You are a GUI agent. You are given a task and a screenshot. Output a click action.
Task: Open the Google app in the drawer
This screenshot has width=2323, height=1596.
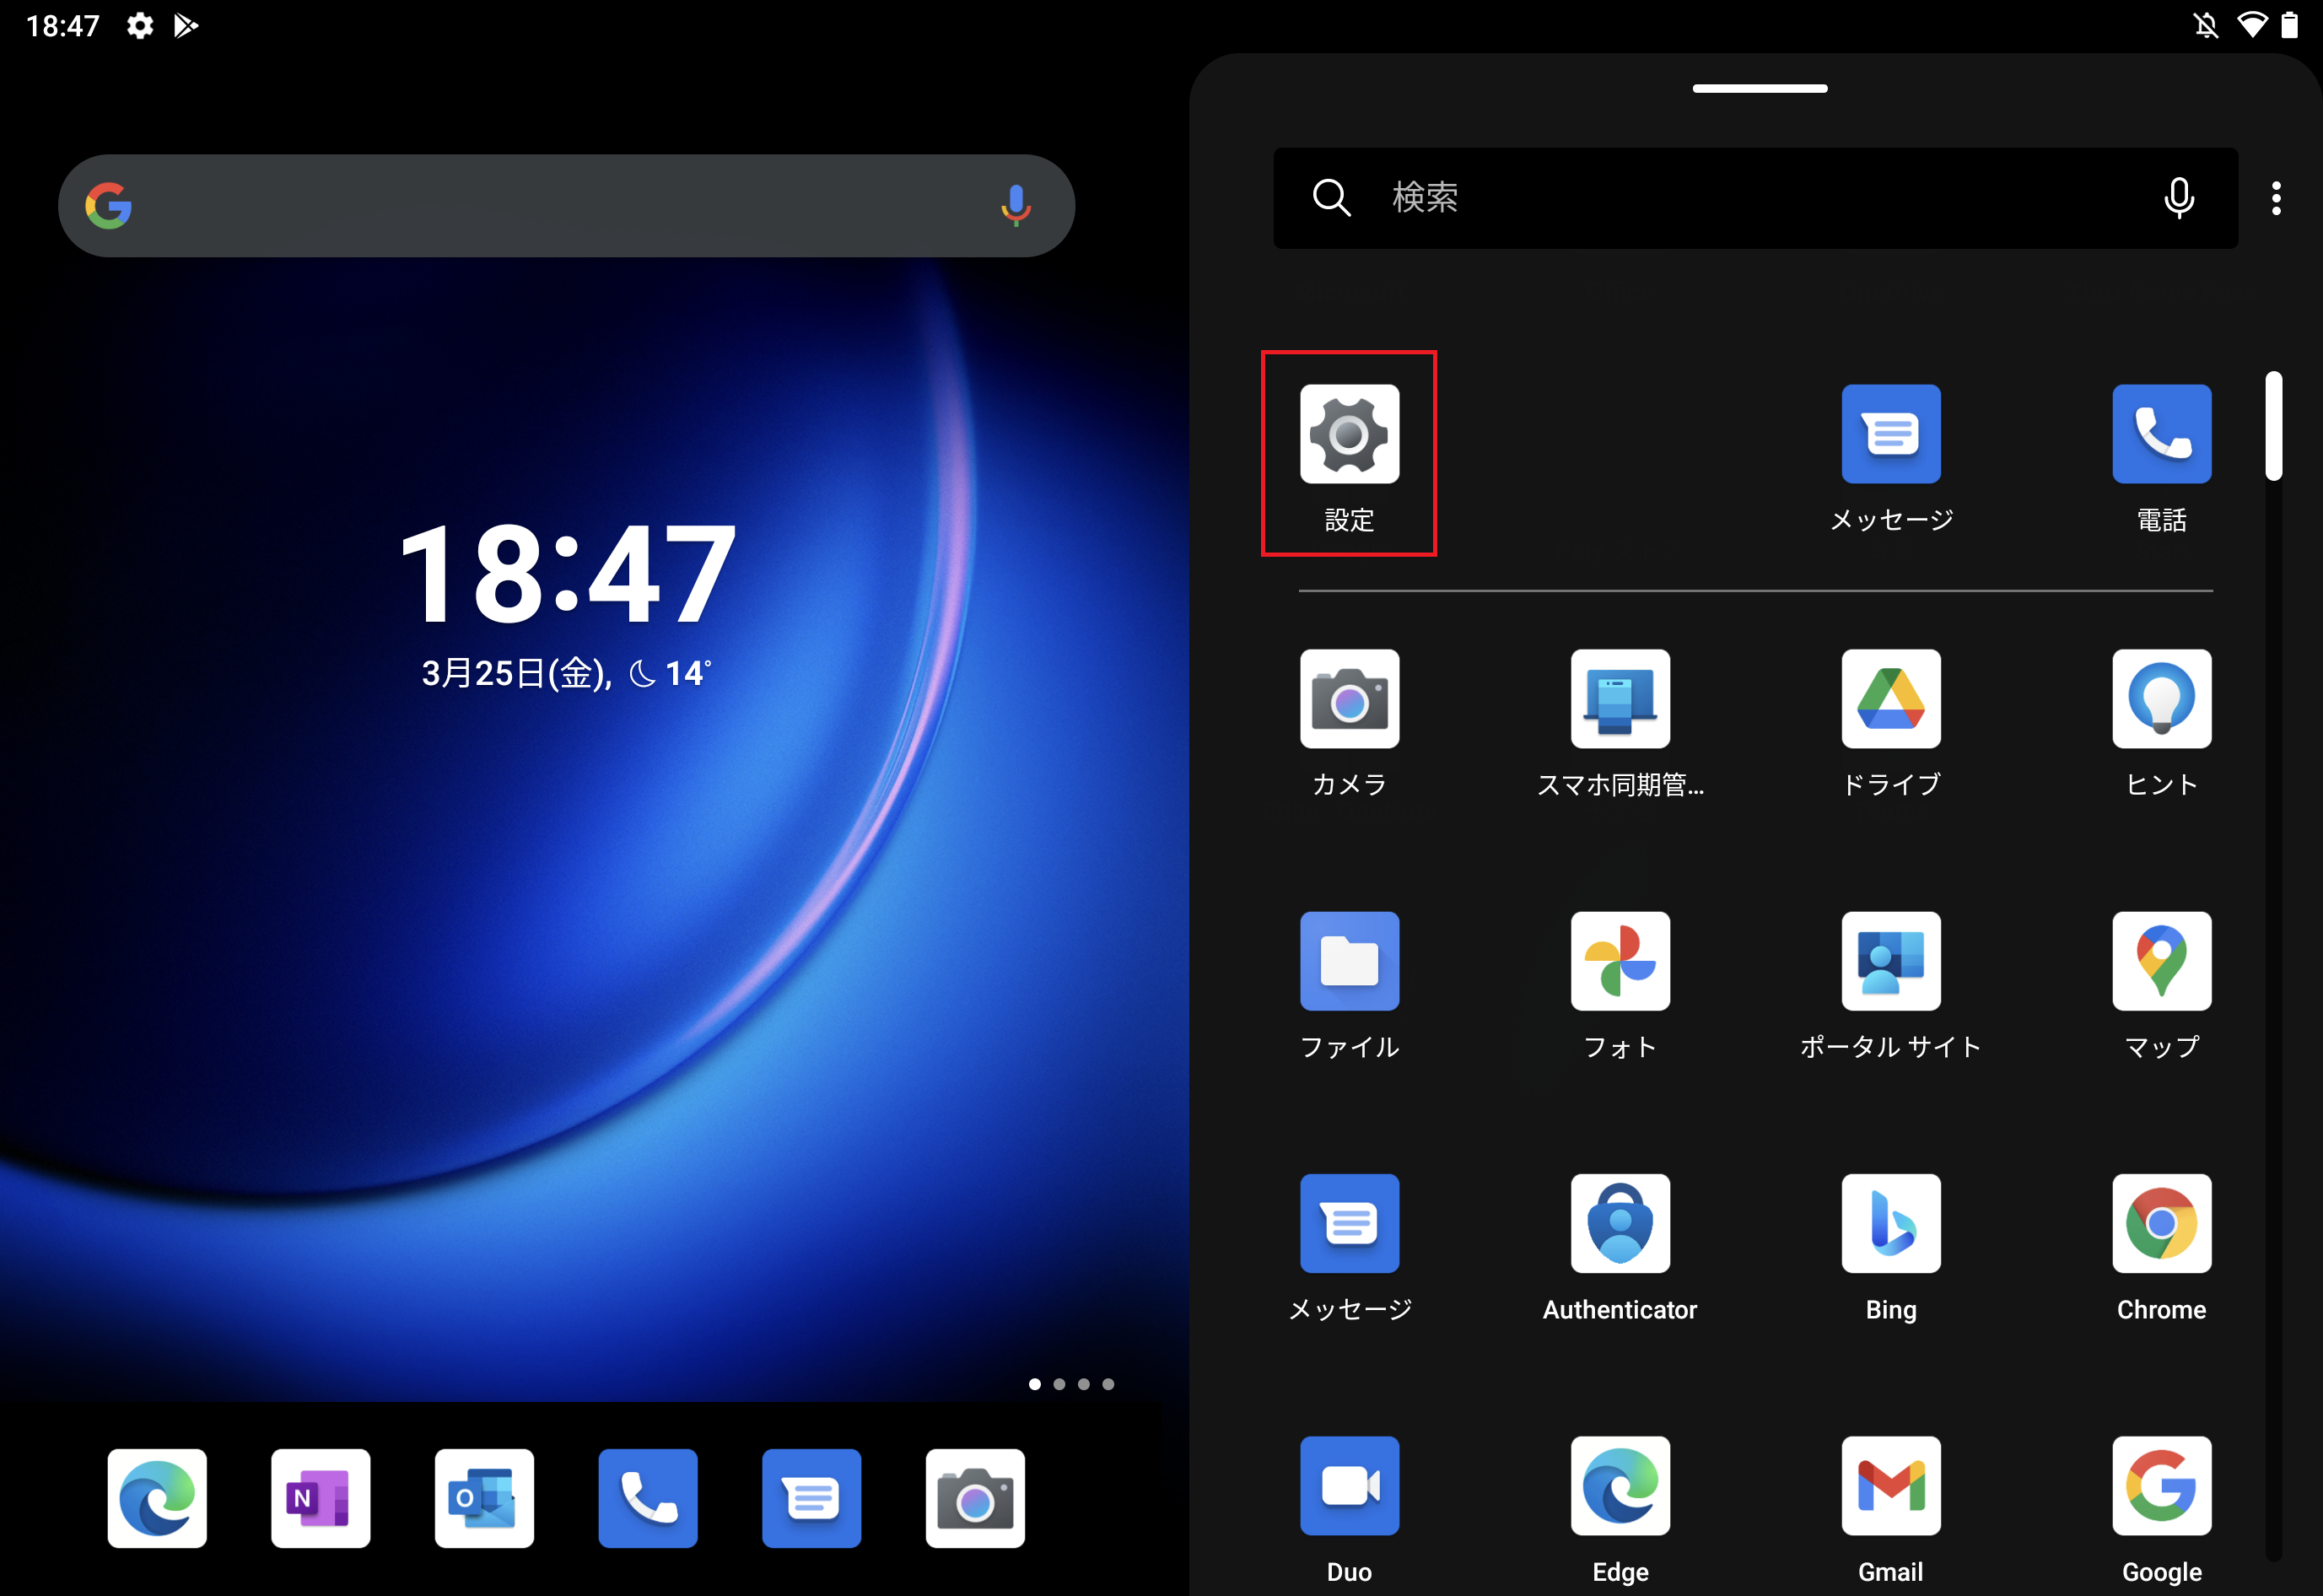pyautogui.click(x=2161, y=1486)
